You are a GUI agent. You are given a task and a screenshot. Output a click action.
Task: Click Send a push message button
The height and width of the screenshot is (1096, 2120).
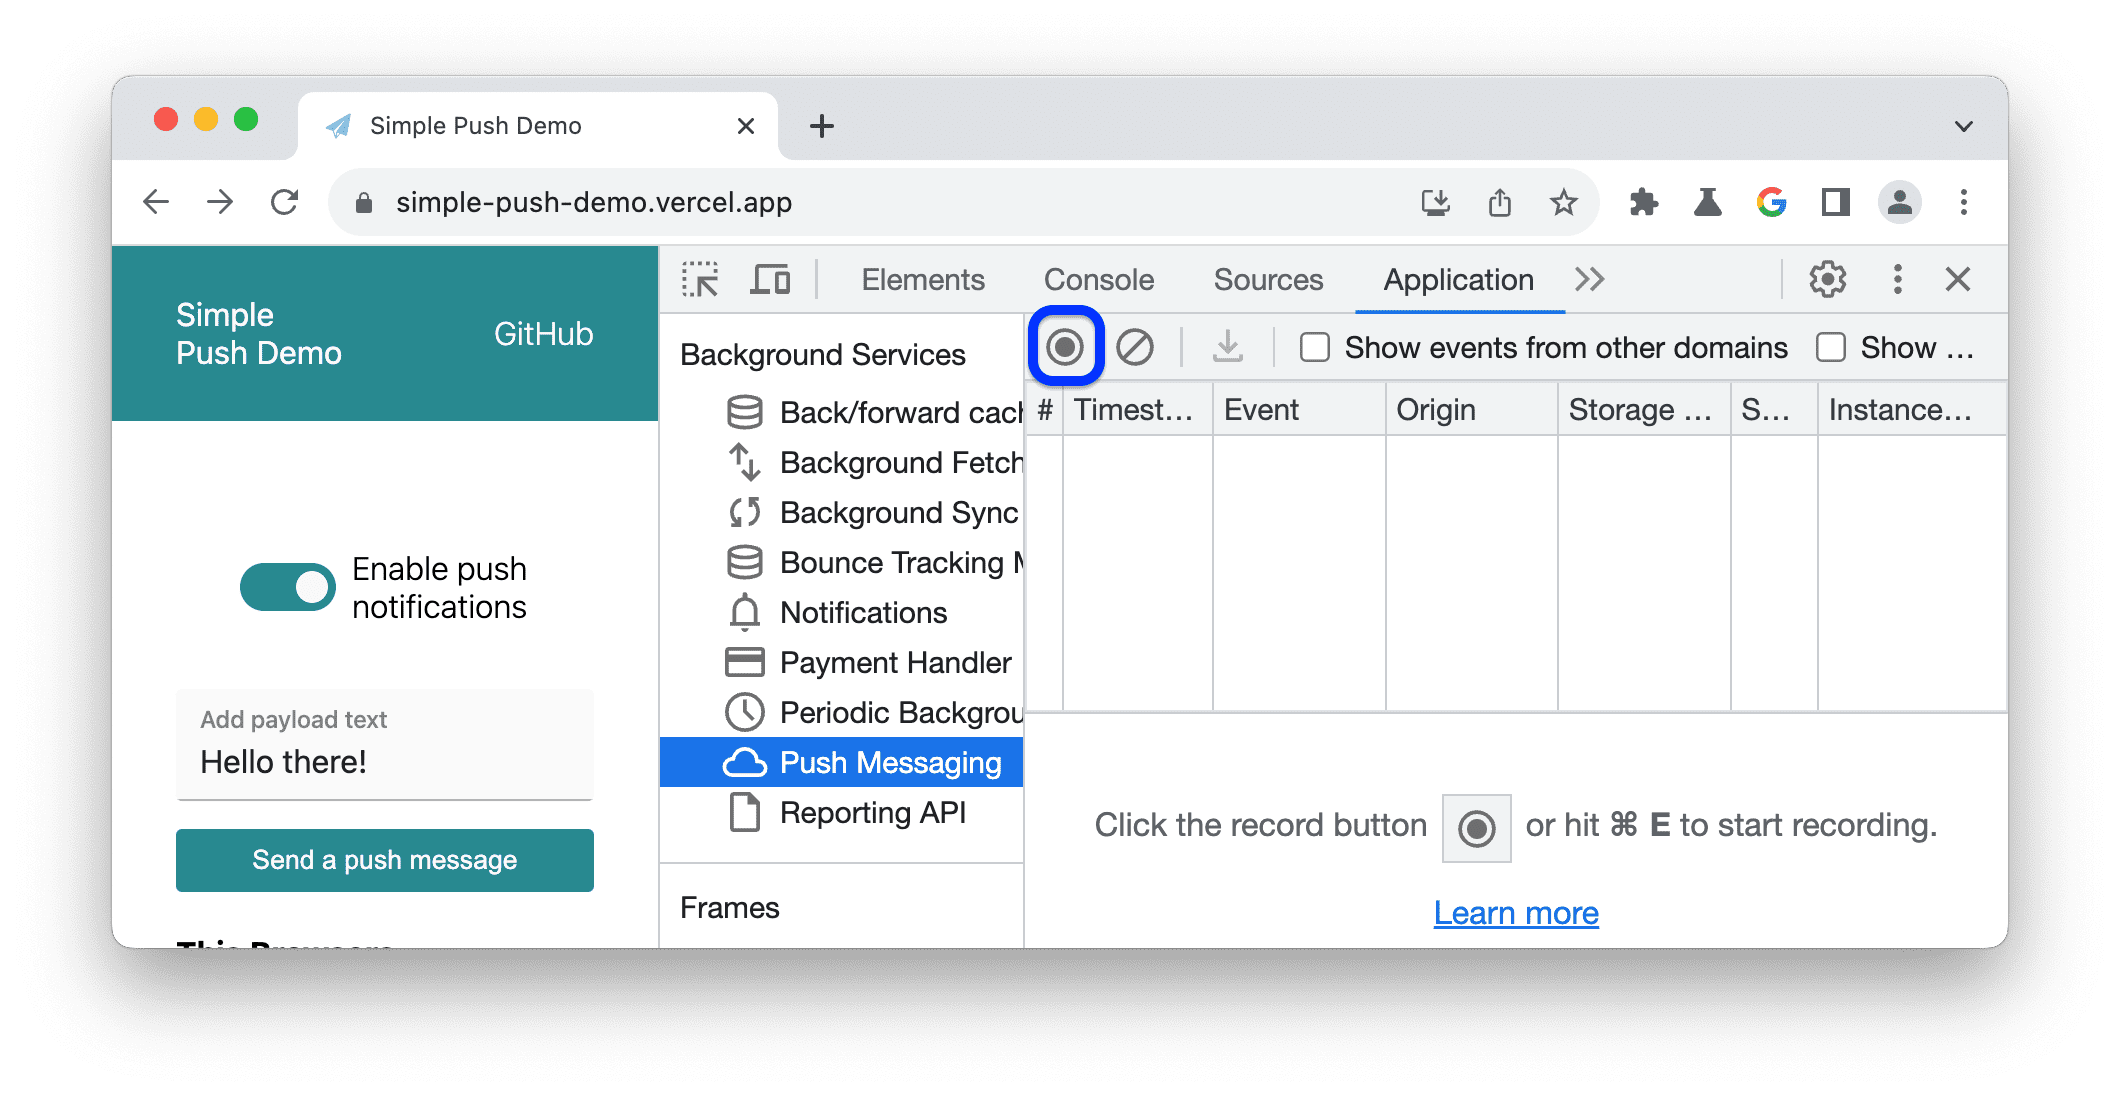pyautogui.click(x=386, y=858)
